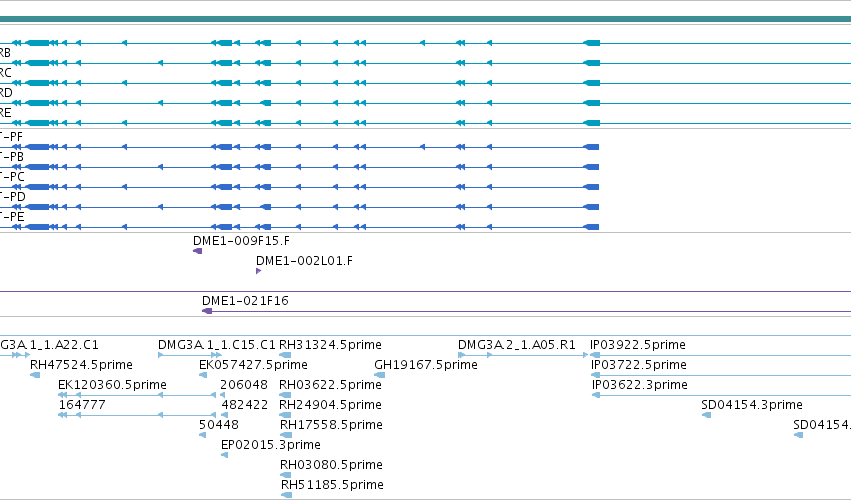Click the IP03722.5prime arrow glyph
Screen dimensions: 851x500
[595, 375]
